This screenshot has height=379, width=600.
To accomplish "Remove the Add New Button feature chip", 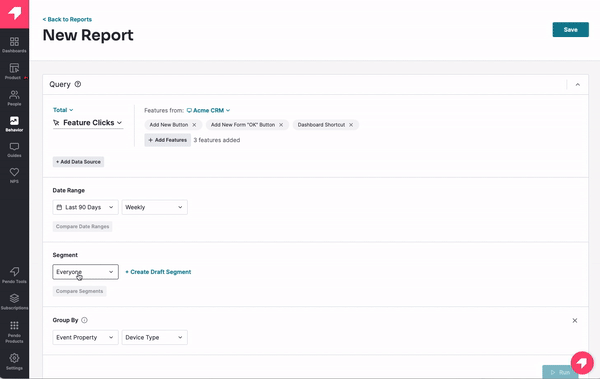I will pos(194,125).
